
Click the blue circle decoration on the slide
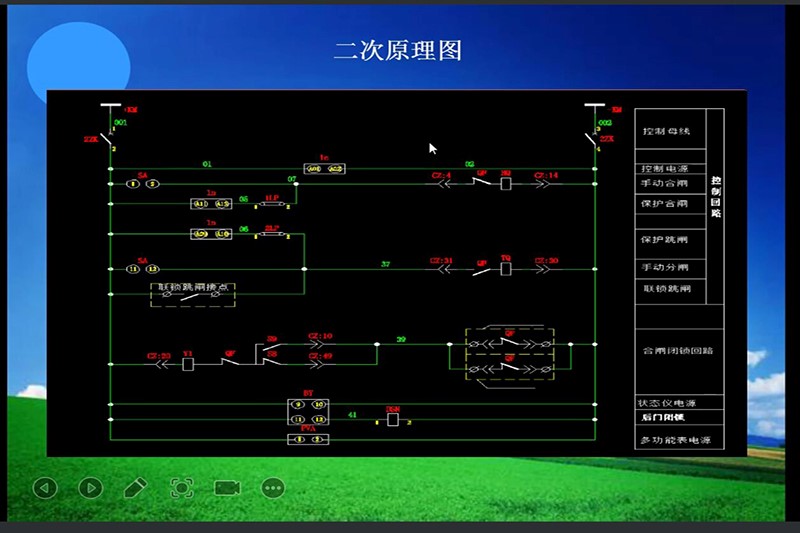coord(78,66)
